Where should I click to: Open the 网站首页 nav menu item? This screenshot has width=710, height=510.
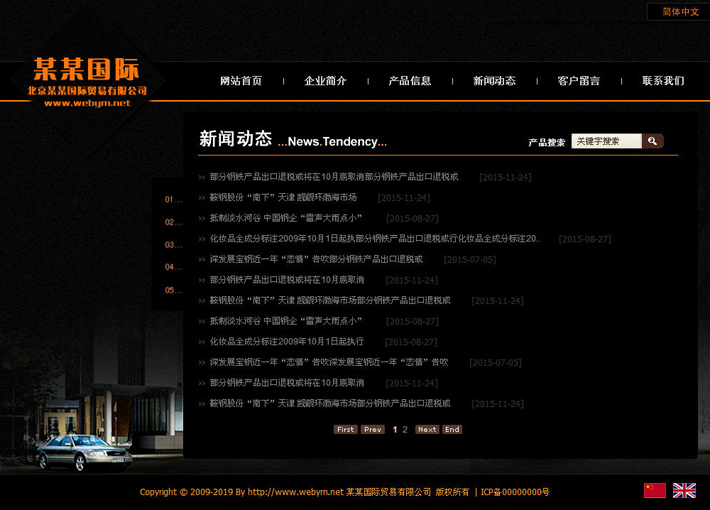[x=241, y=81]
